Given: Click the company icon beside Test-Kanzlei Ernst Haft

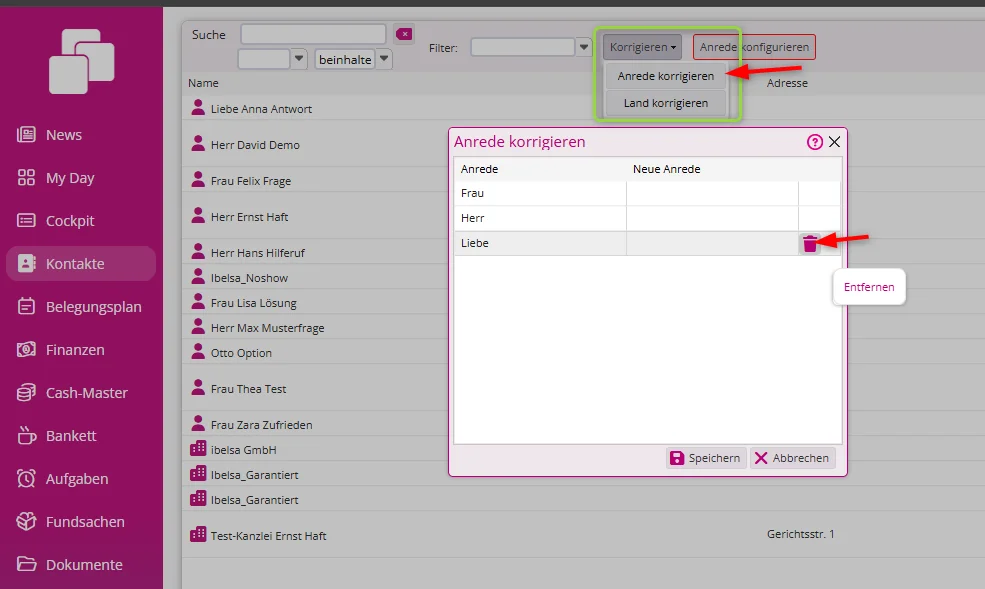Looking at the screenshot, I should pyautogui.click(x=198, y=534).
